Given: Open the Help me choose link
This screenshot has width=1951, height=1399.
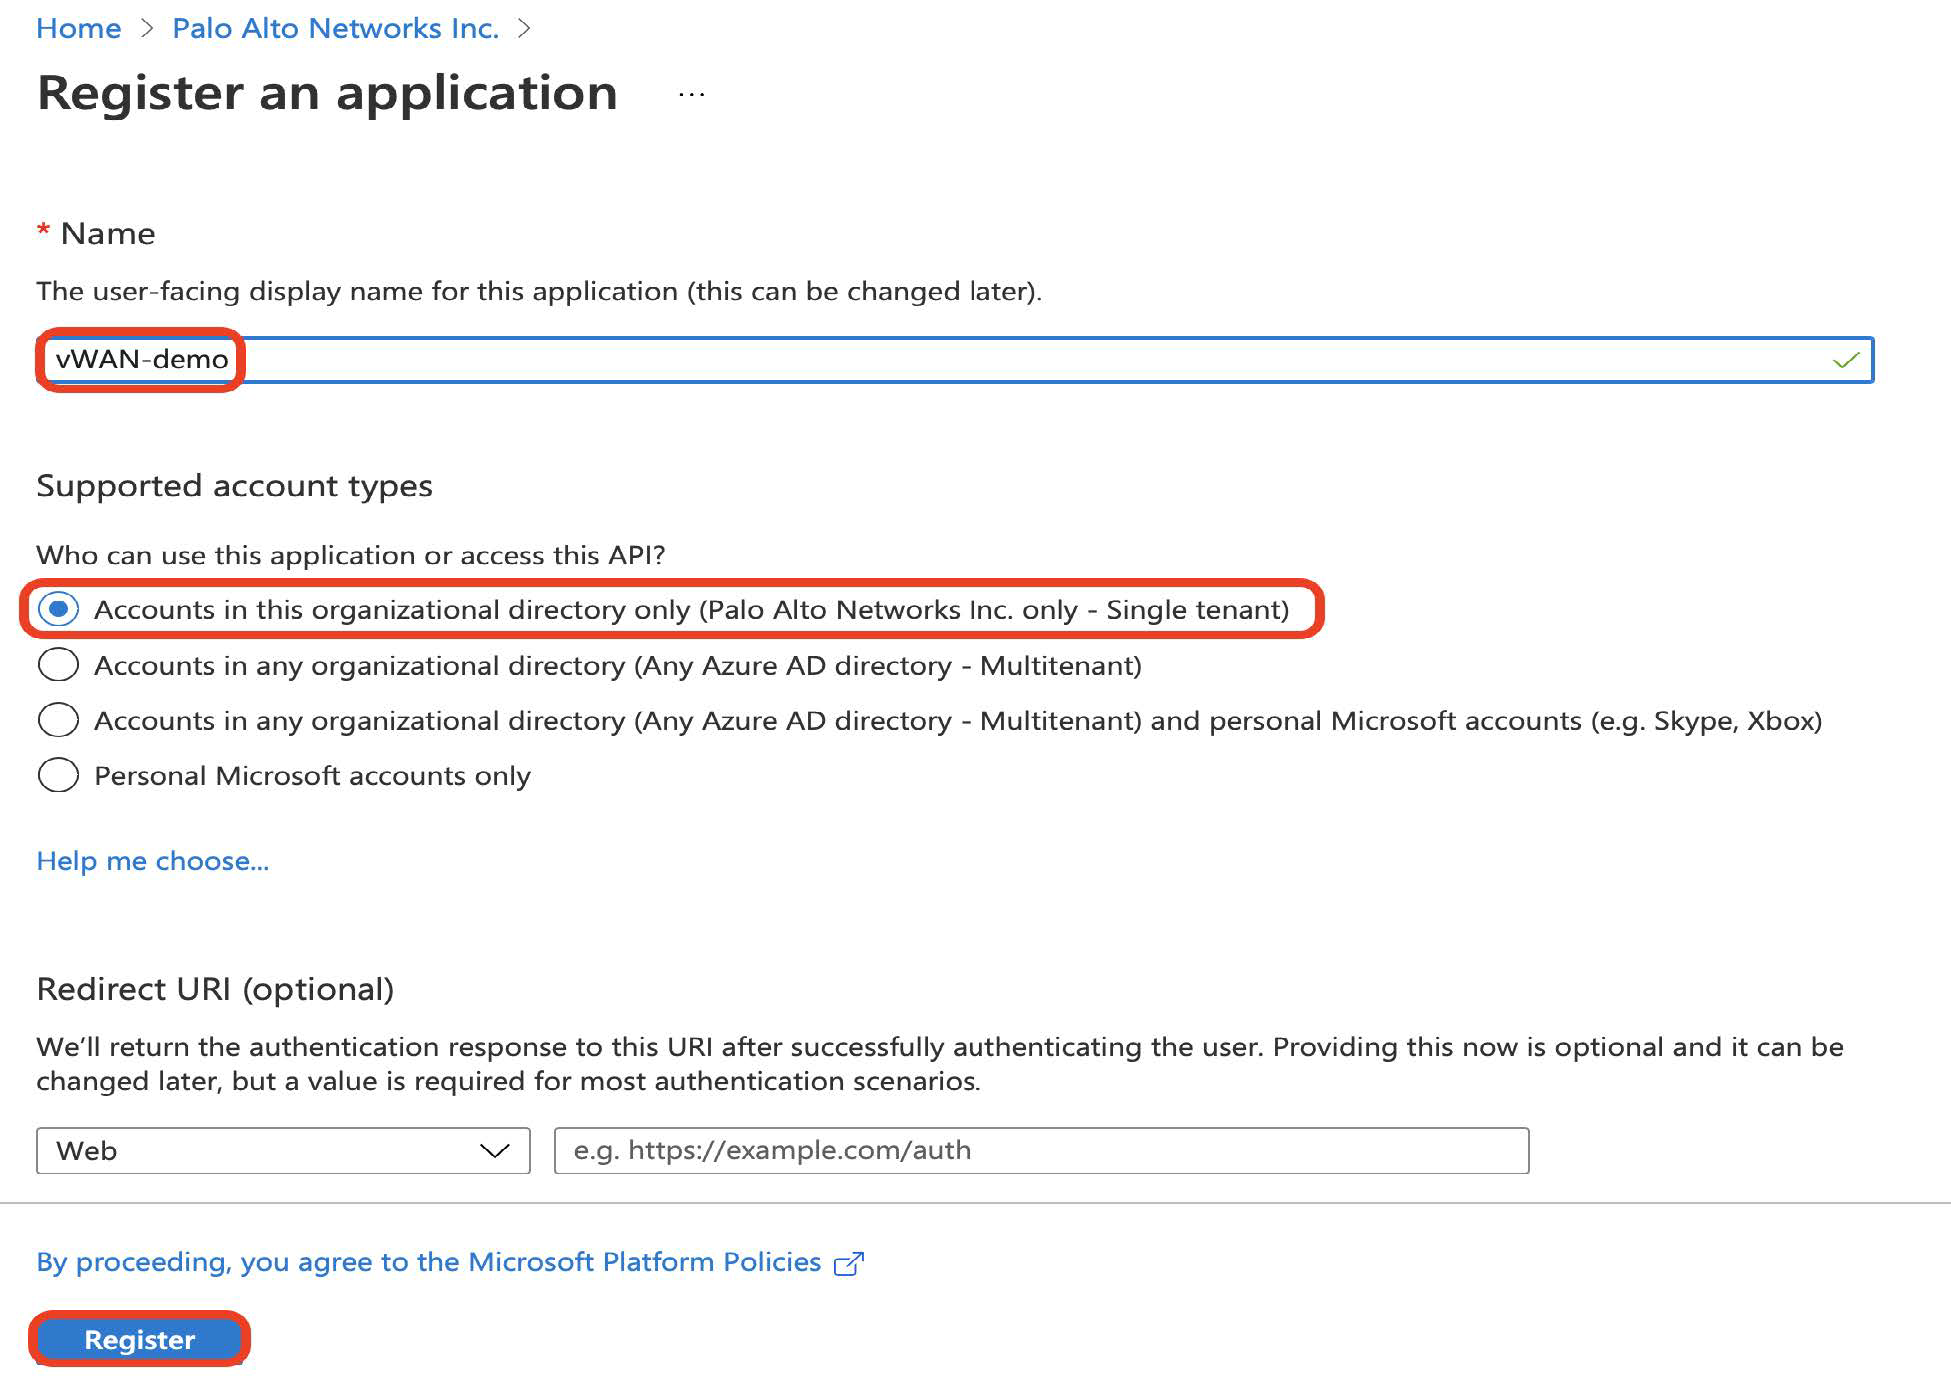Looking at the screenshot, I should (152, 861).
